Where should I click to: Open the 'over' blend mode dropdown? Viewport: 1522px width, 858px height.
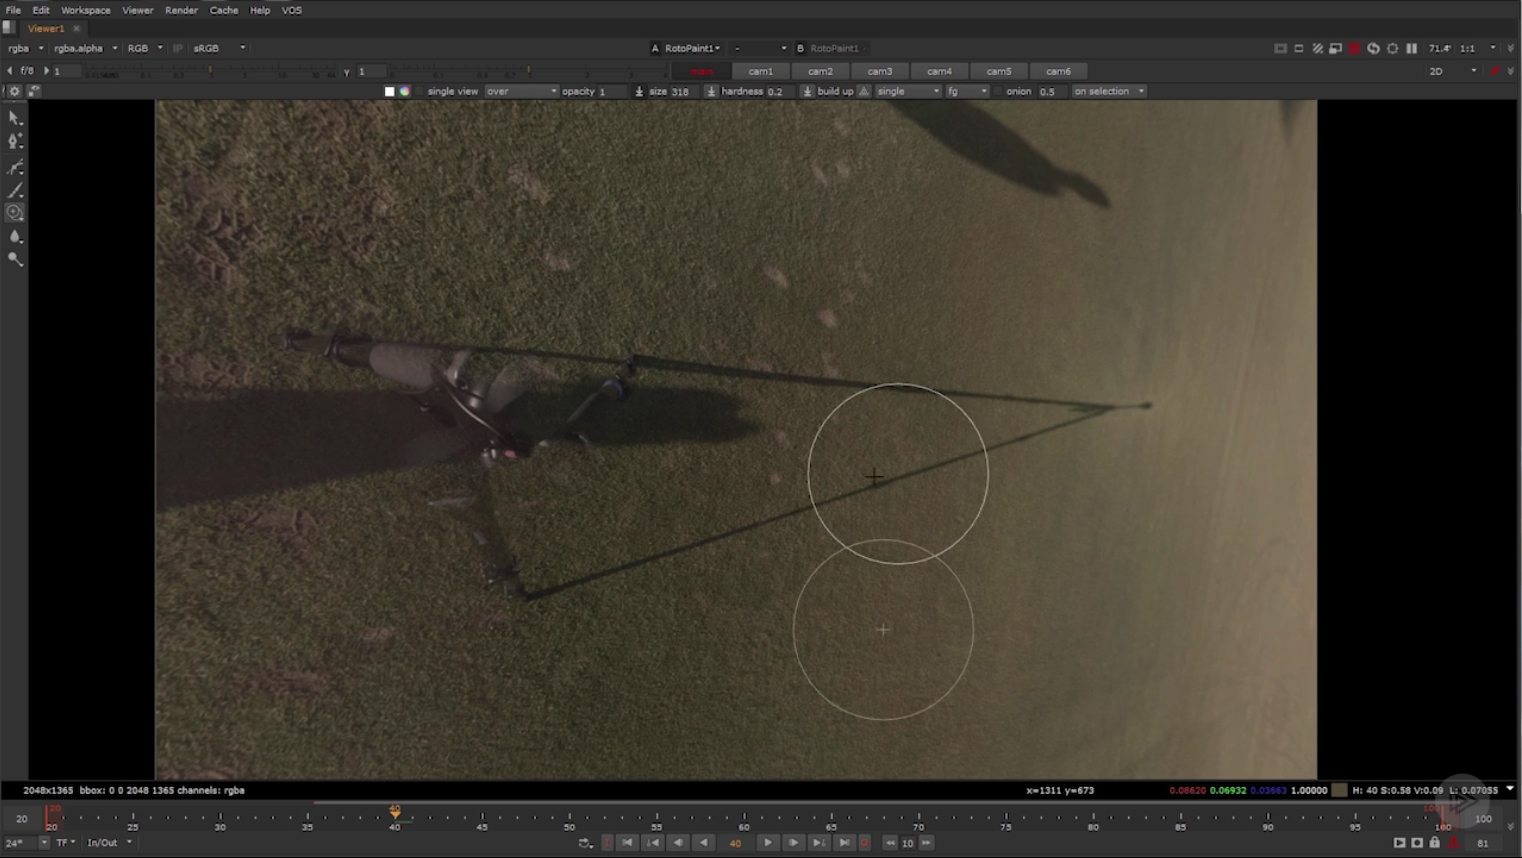click(x=520, y=91)
